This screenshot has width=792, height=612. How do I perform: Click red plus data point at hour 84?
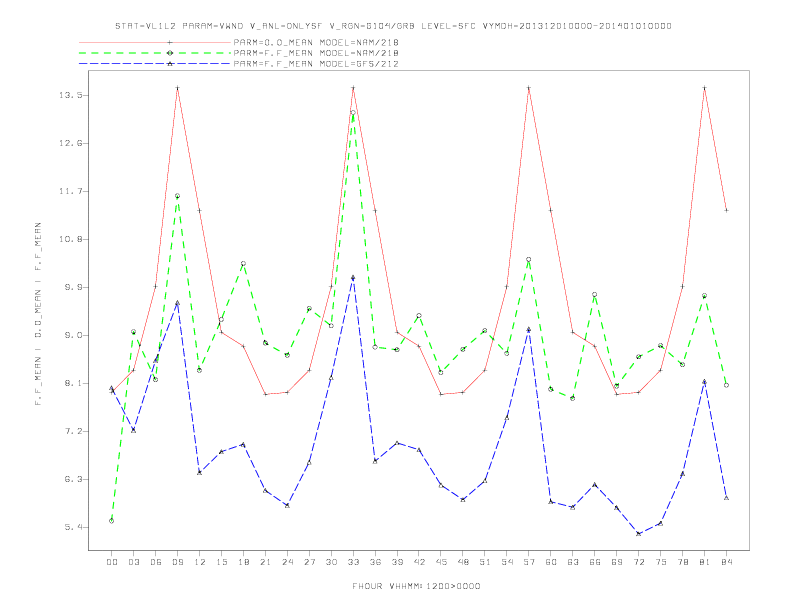(726, 210)
